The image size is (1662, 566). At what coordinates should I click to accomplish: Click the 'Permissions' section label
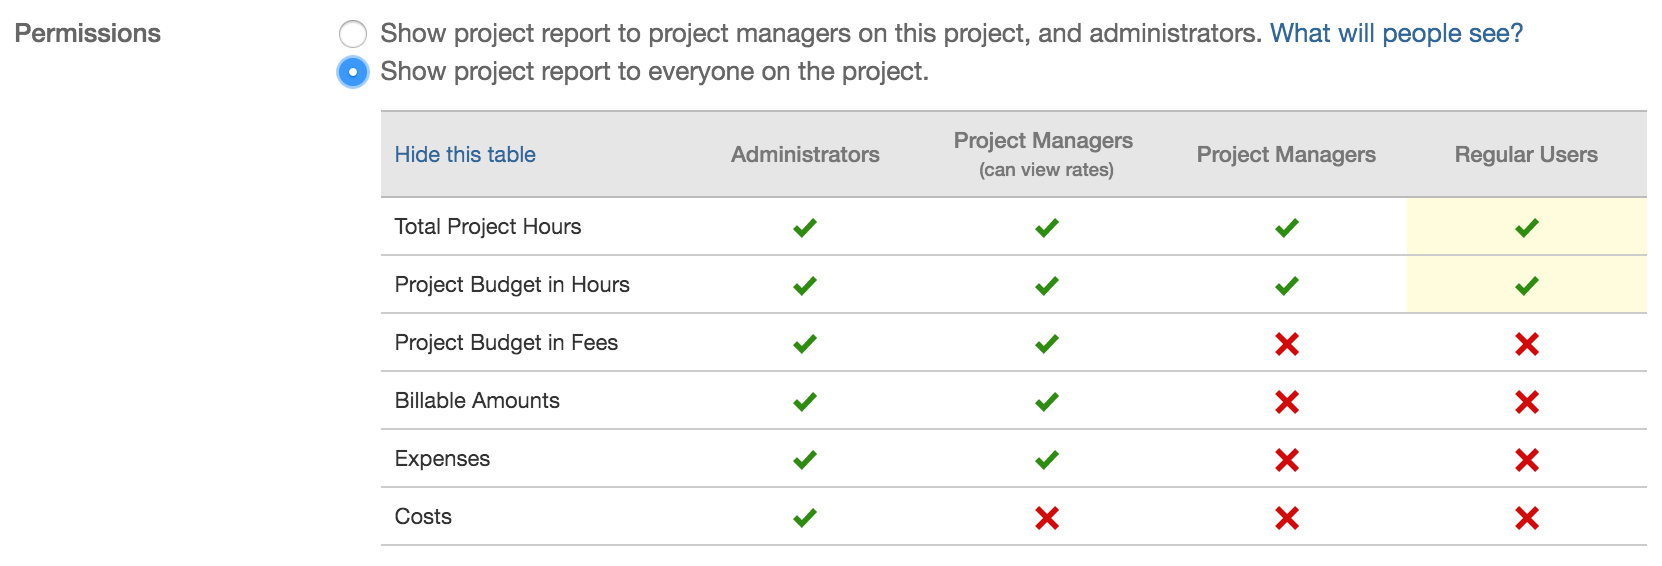pyautogui.click(x=88, y=33)
